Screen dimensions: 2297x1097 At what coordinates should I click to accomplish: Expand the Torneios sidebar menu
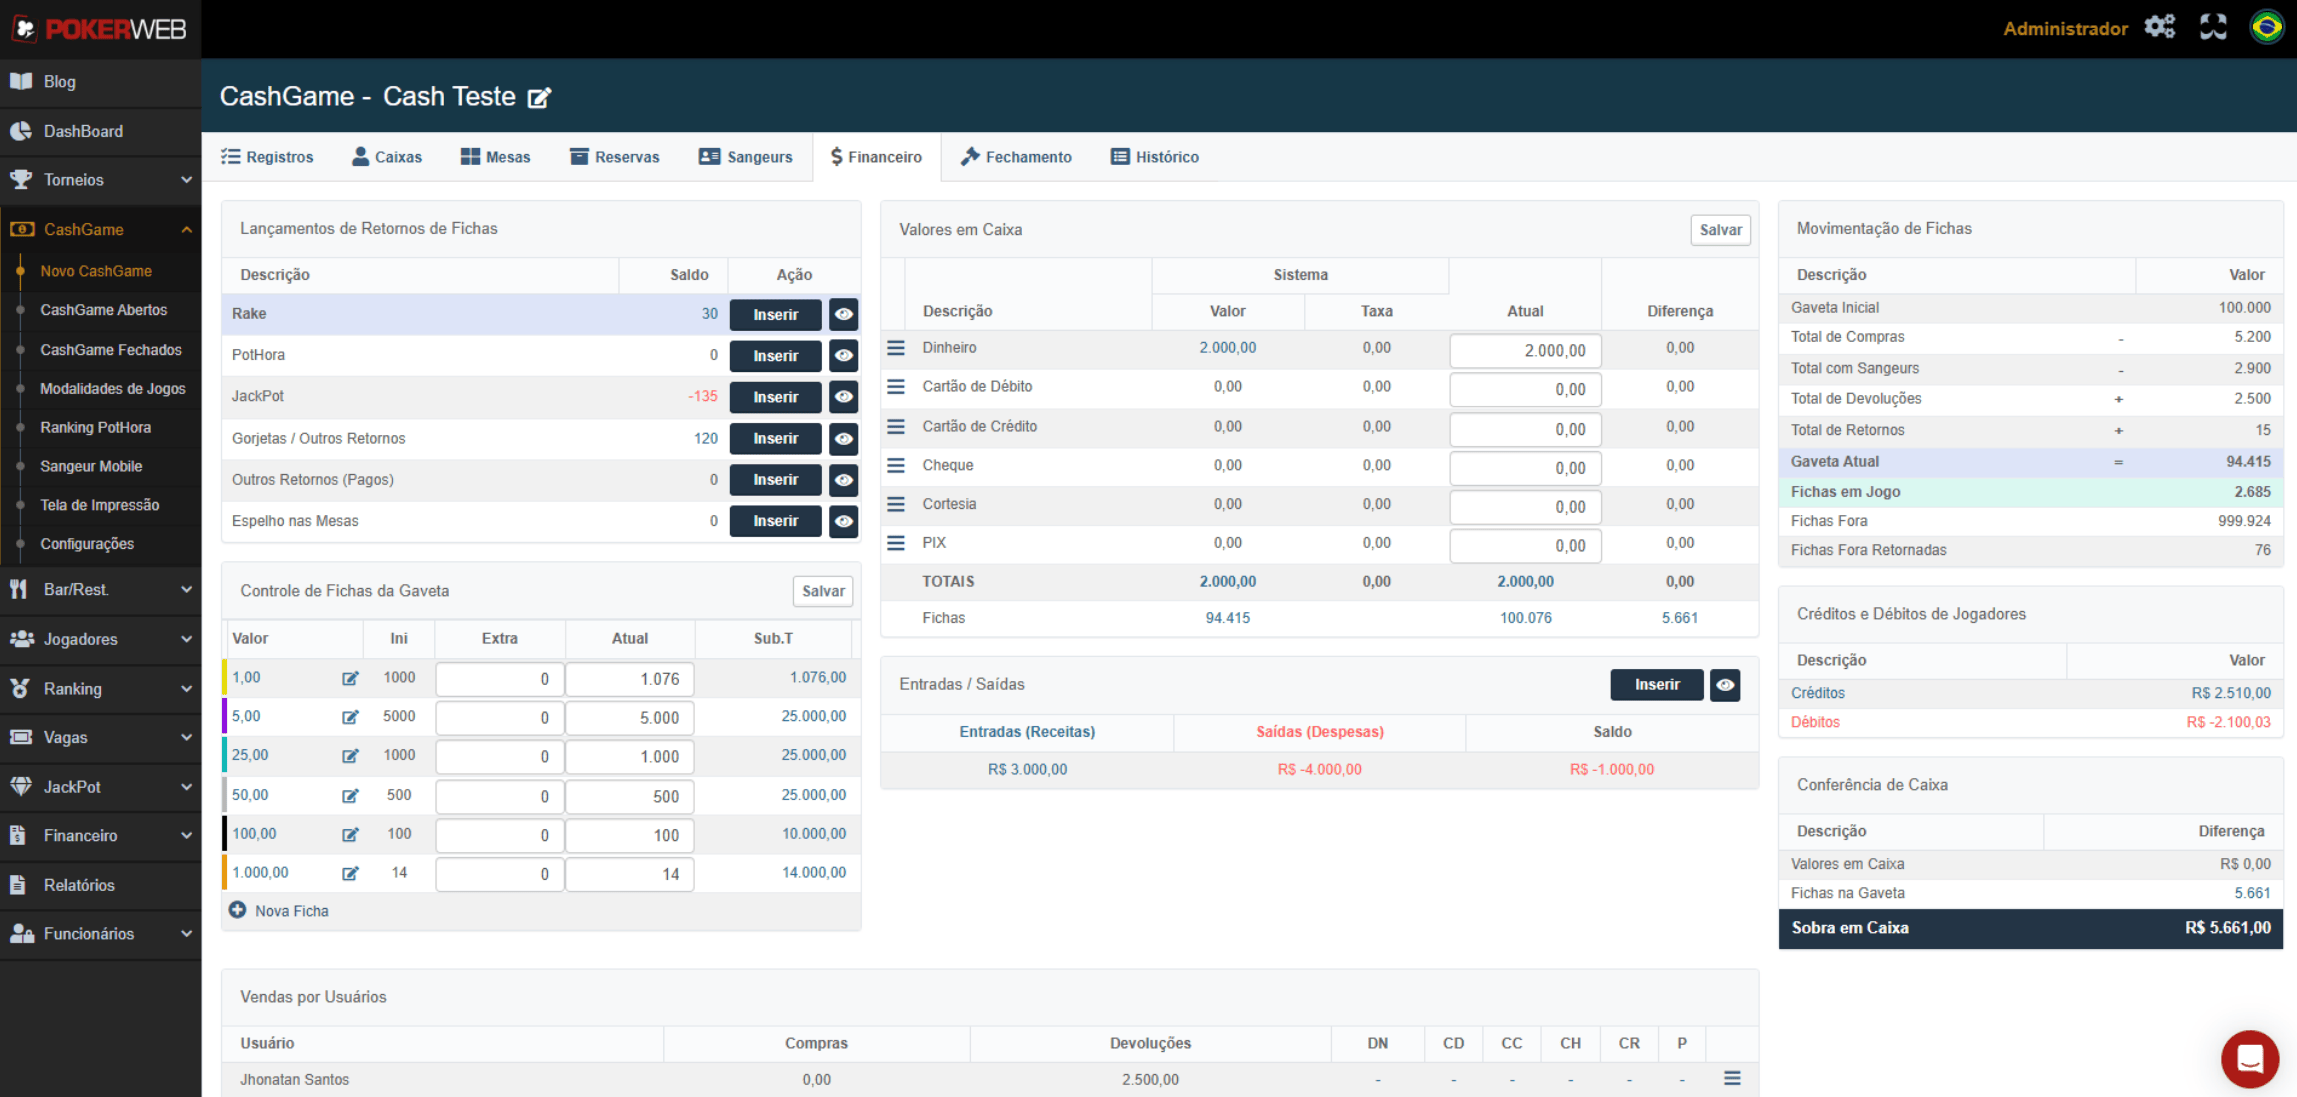(x=100, y=180)
